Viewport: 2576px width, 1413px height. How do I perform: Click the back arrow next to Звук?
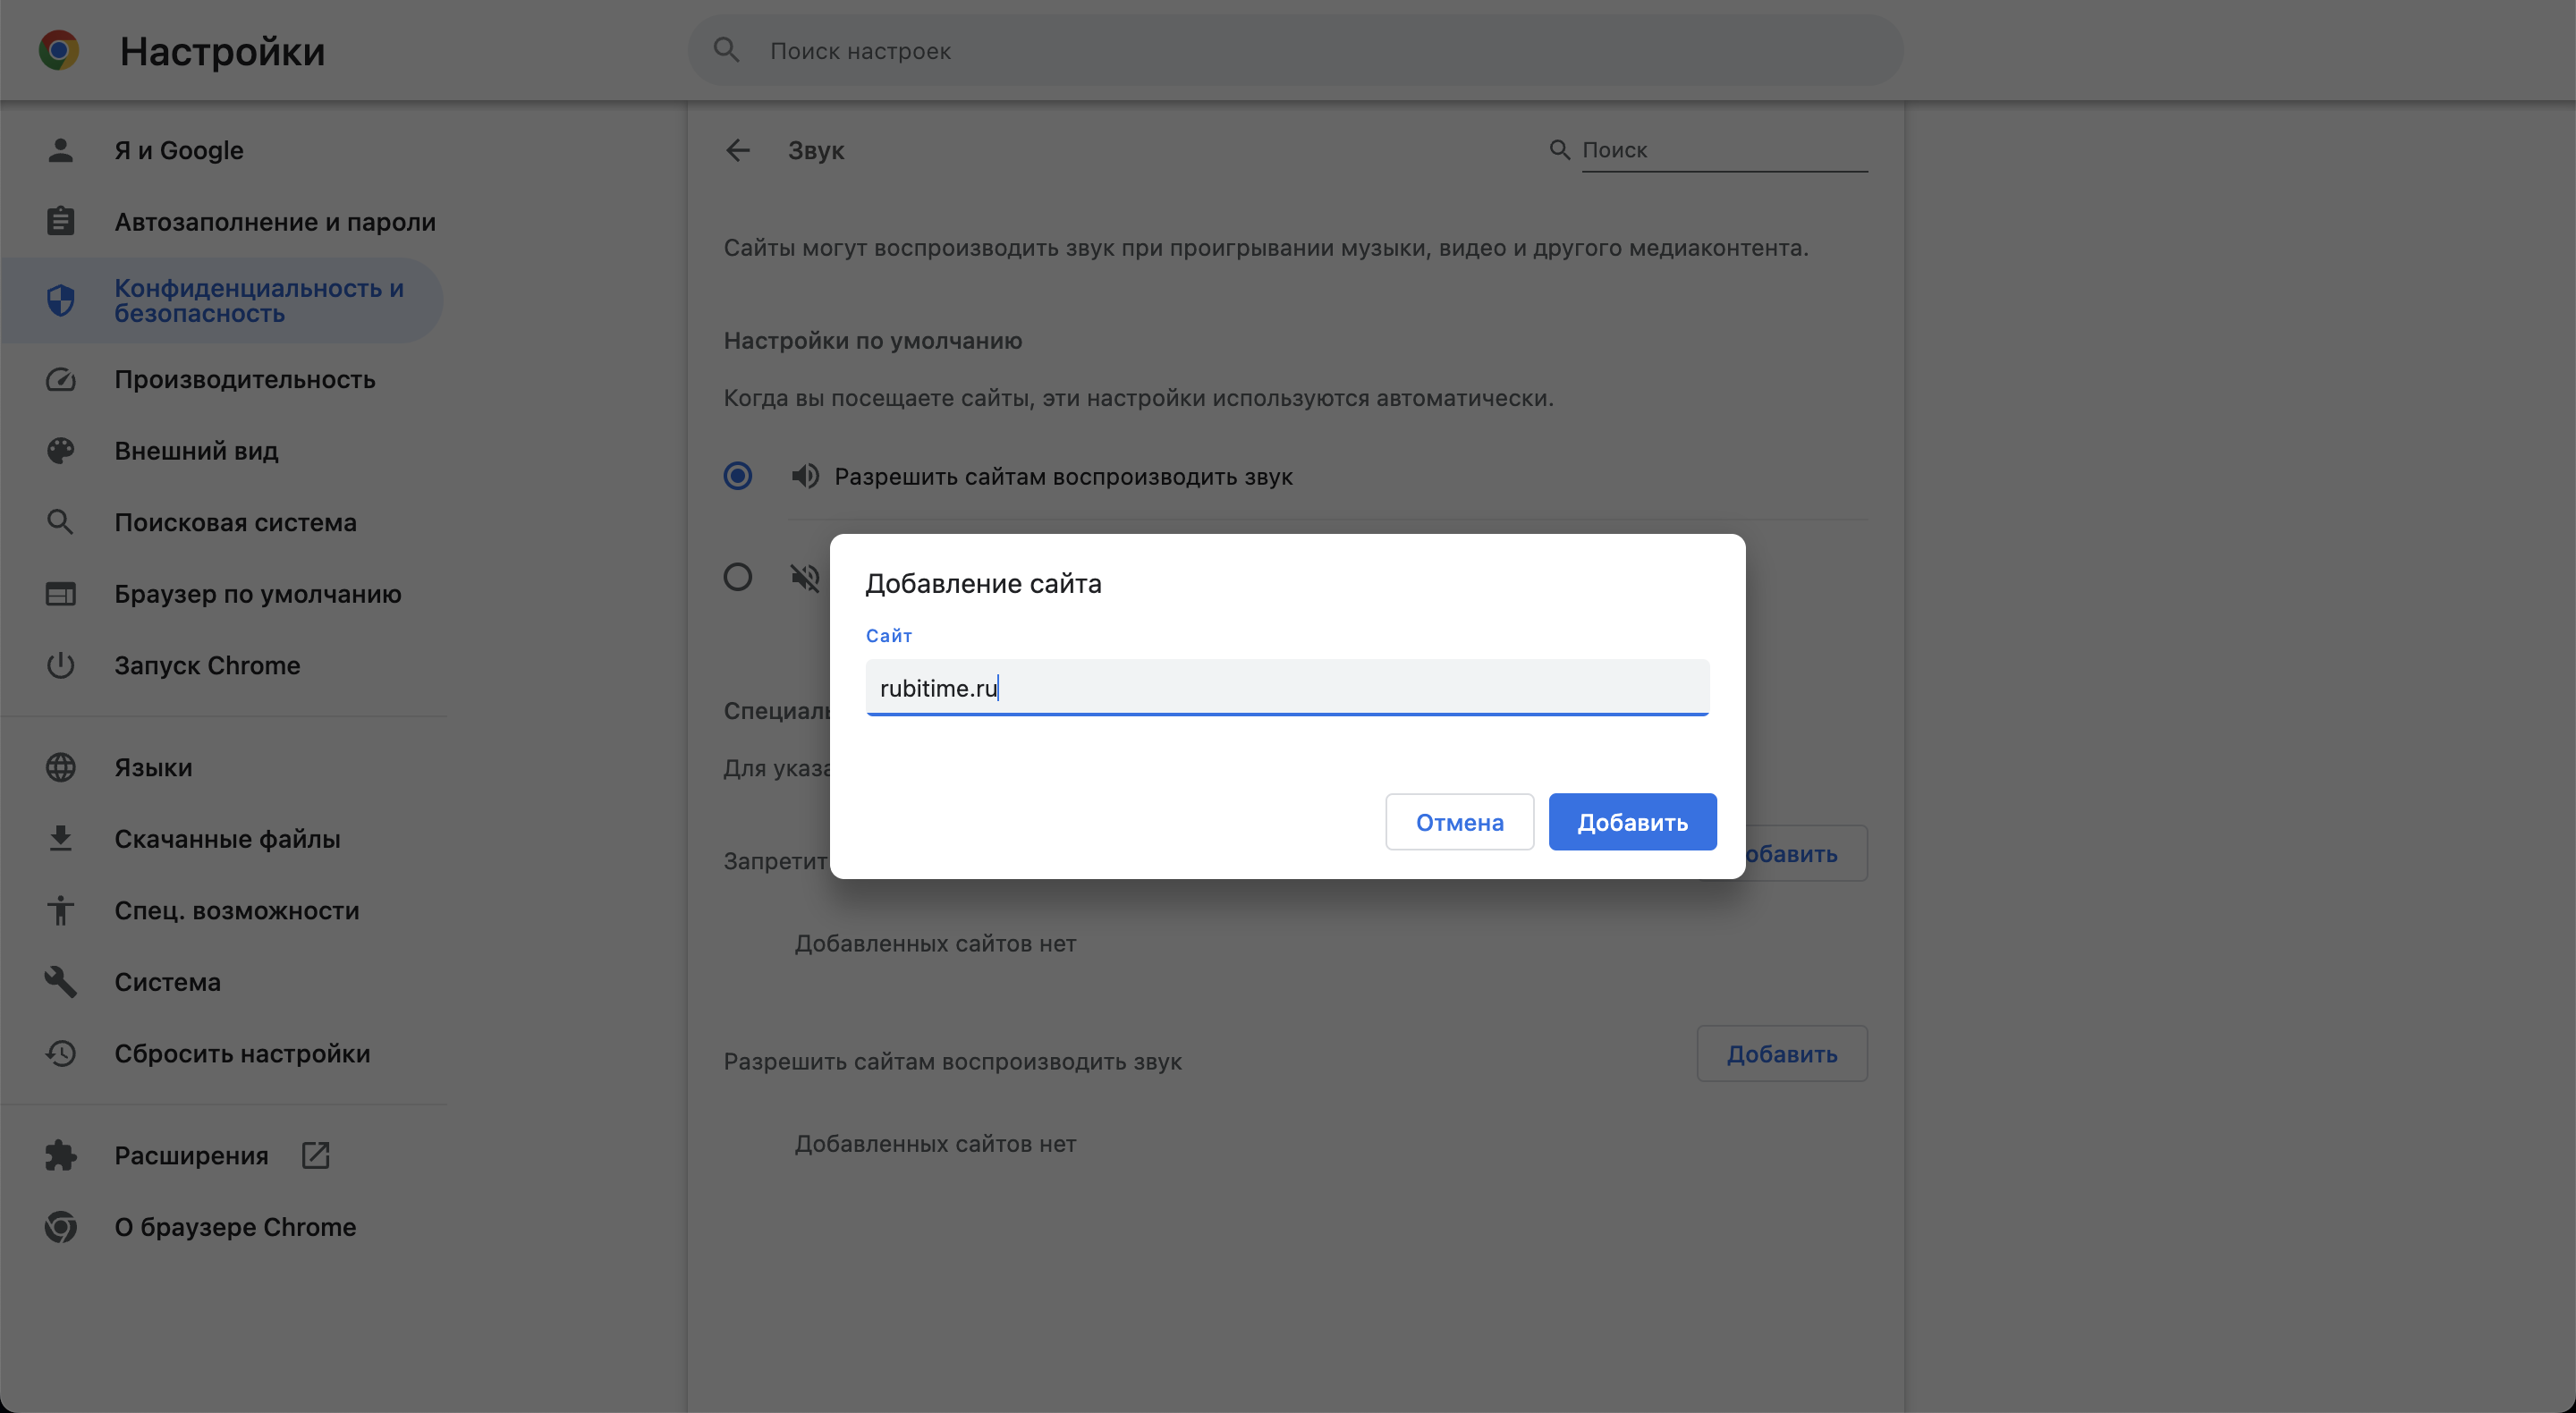click(737, 150)
